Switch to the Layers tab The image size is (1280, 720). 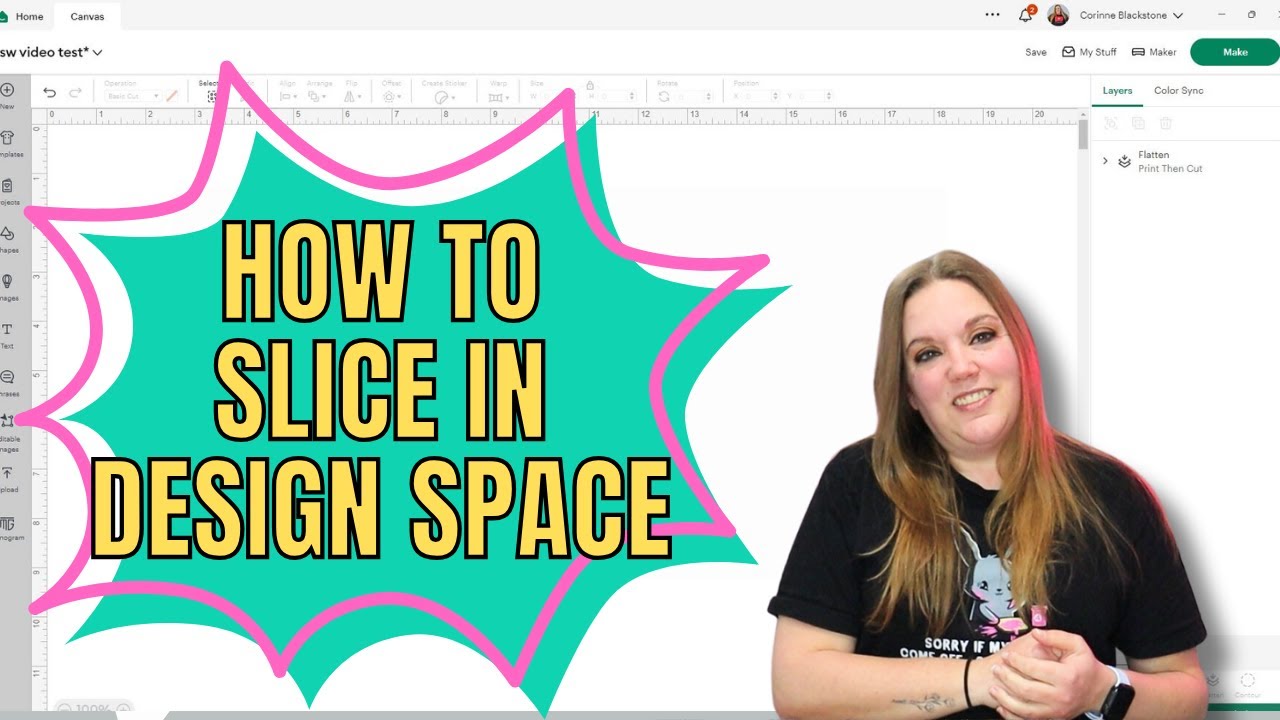pos(1117,90)
